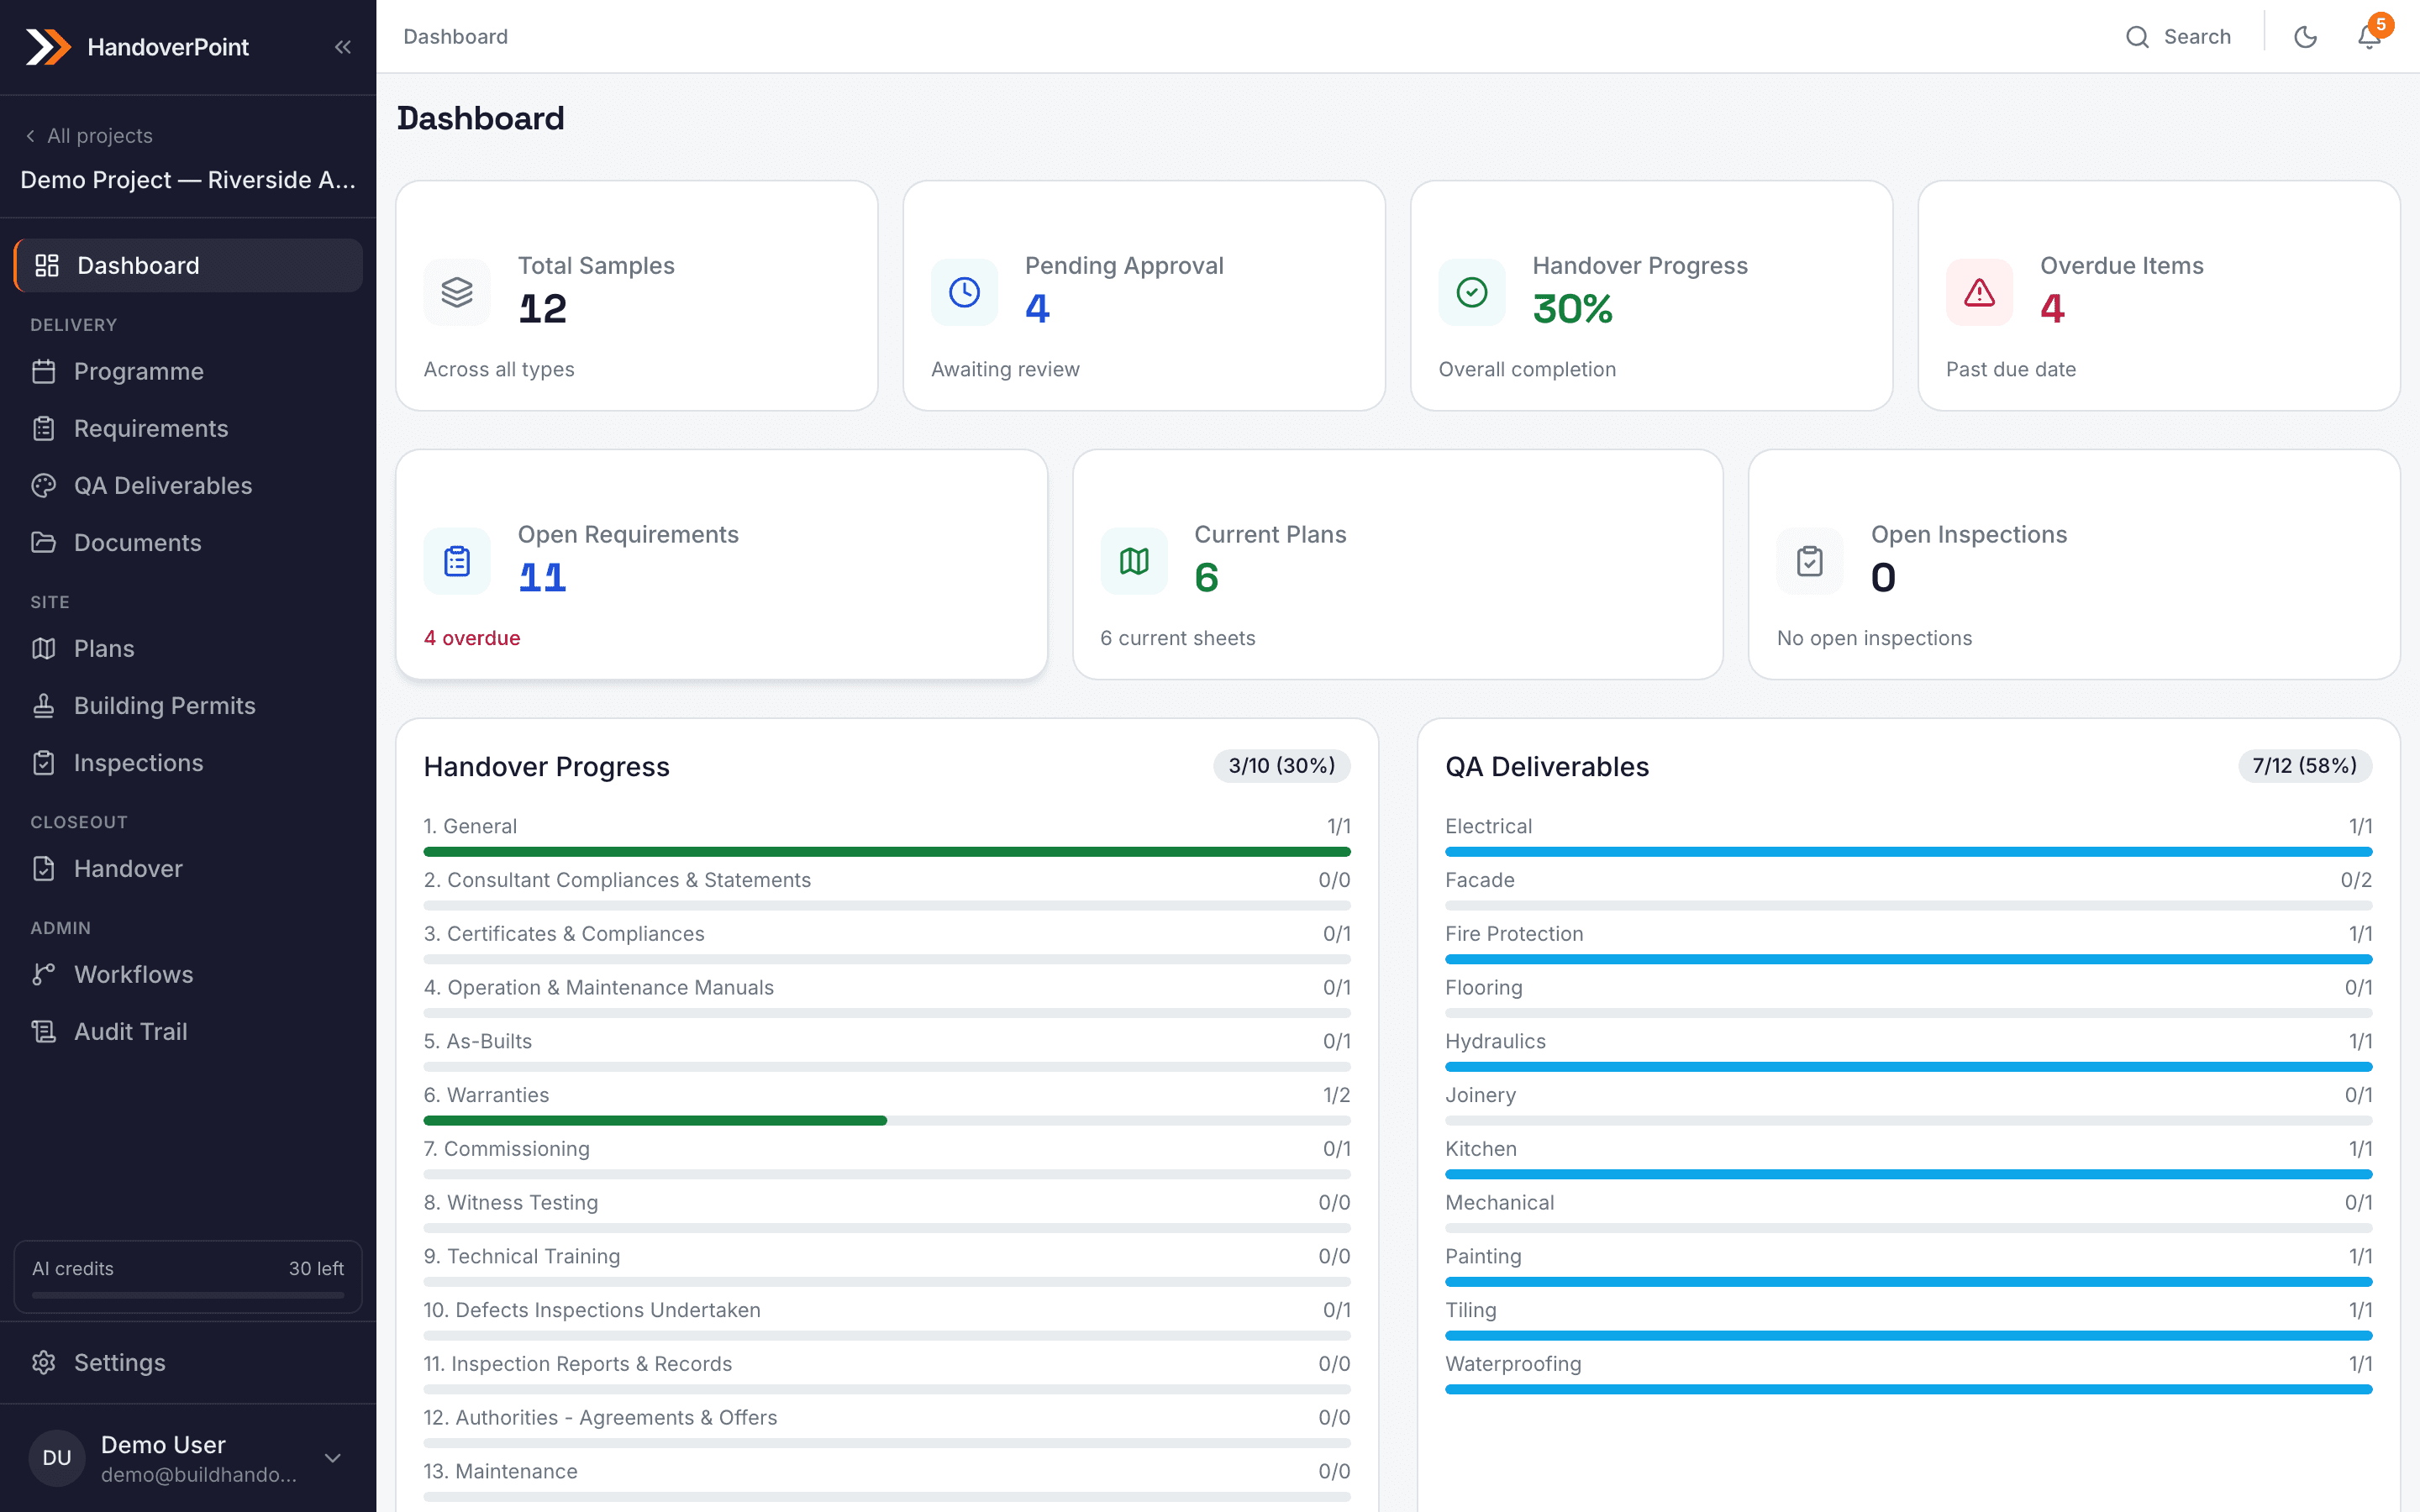Click the Audit Trail scroll icon
Image resolution: width=2420 pixels, height=1512 pixels.
point(44,1031)
